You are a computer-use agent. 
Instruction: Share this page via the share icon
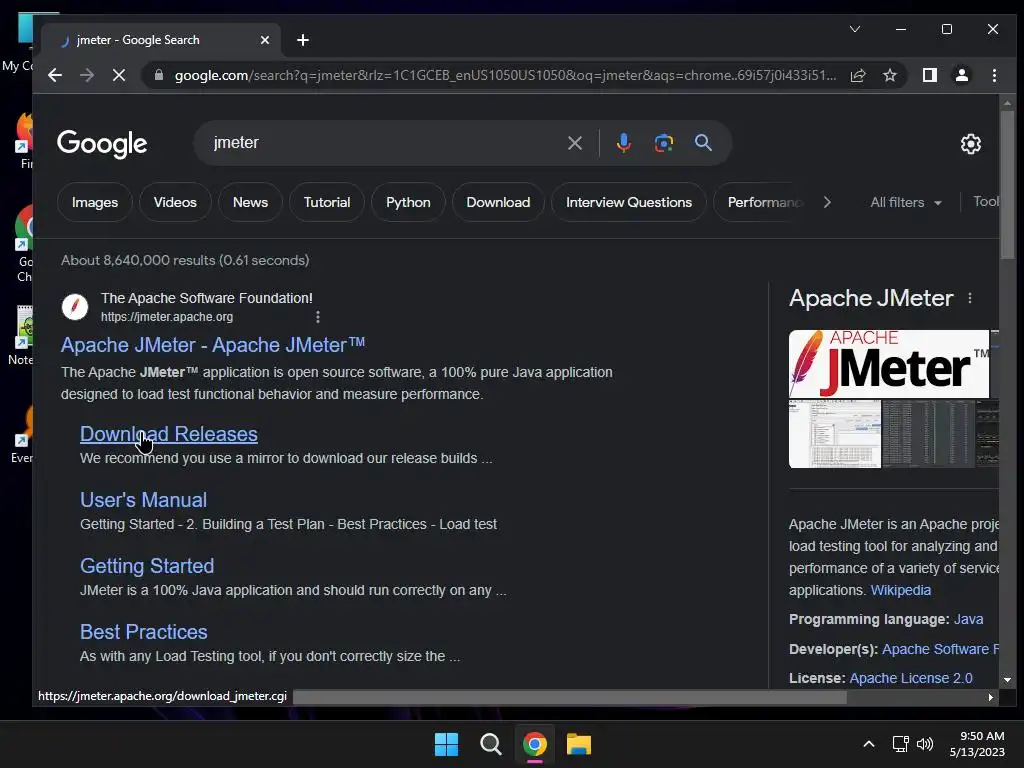click(858, 76)
